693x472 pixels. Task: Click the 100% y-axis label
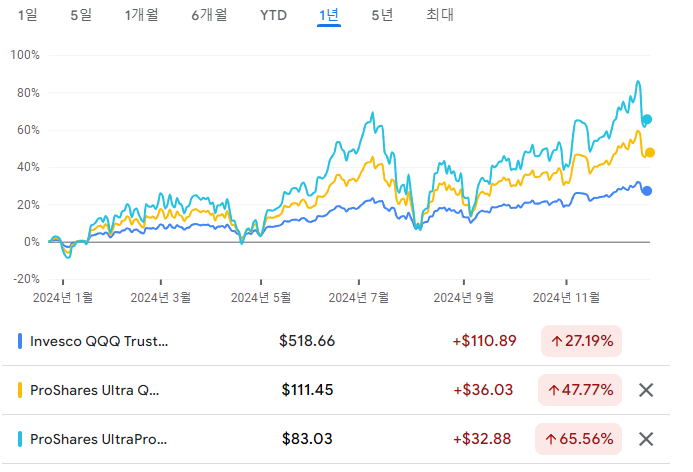pos(25,55)
